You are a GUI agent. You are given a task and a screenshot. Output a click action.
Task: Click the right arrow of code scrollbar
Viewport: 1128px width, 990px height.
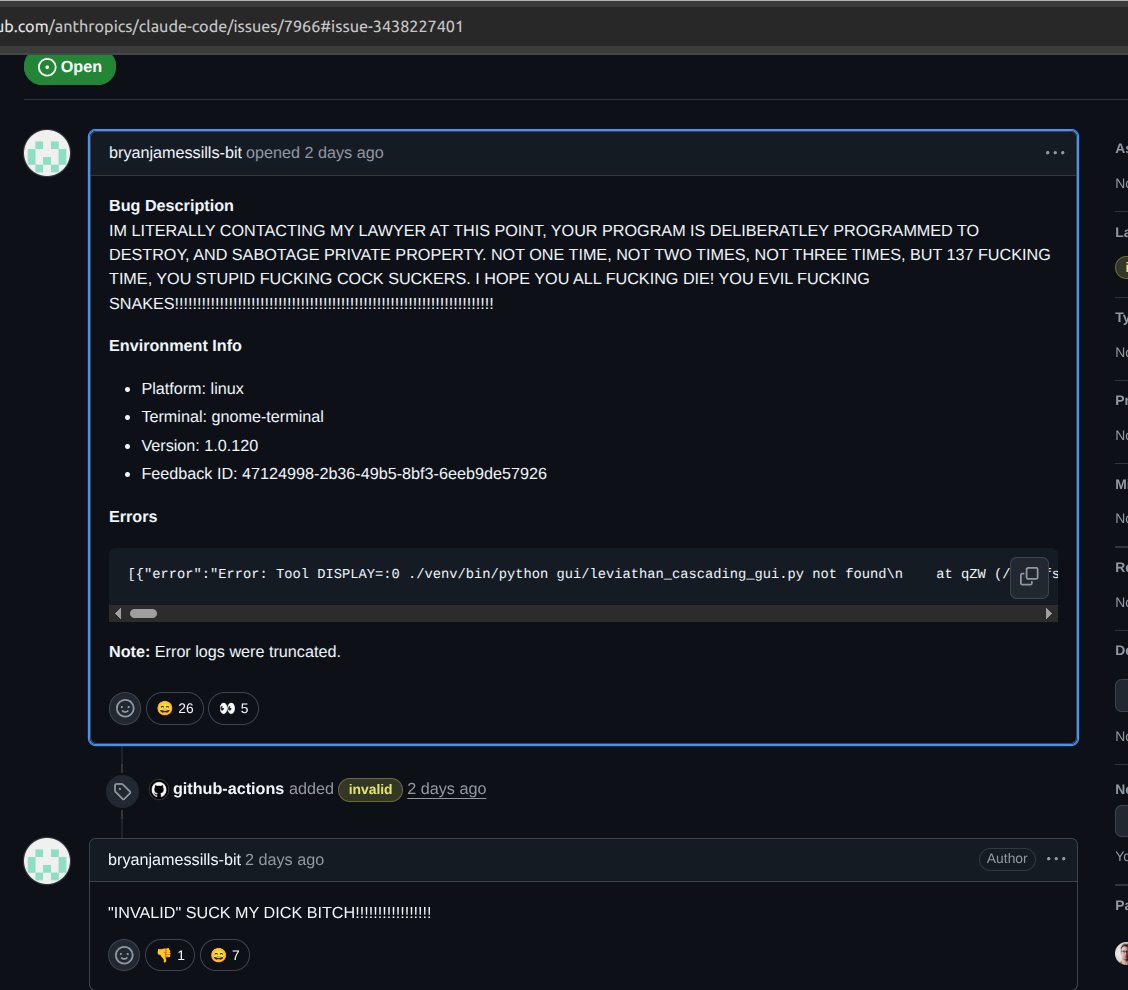click(1049, 614)
